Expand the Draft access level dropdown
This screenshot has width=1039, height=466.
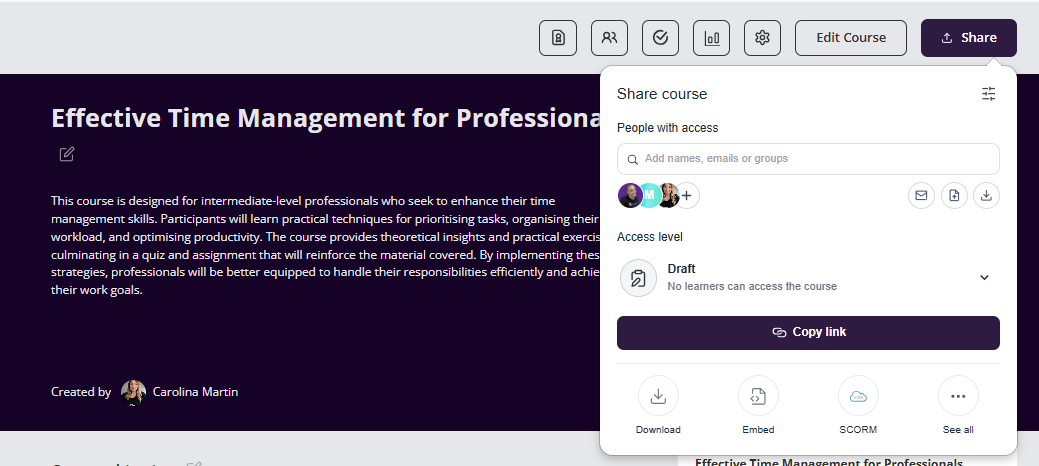click(x=984, y=278)
